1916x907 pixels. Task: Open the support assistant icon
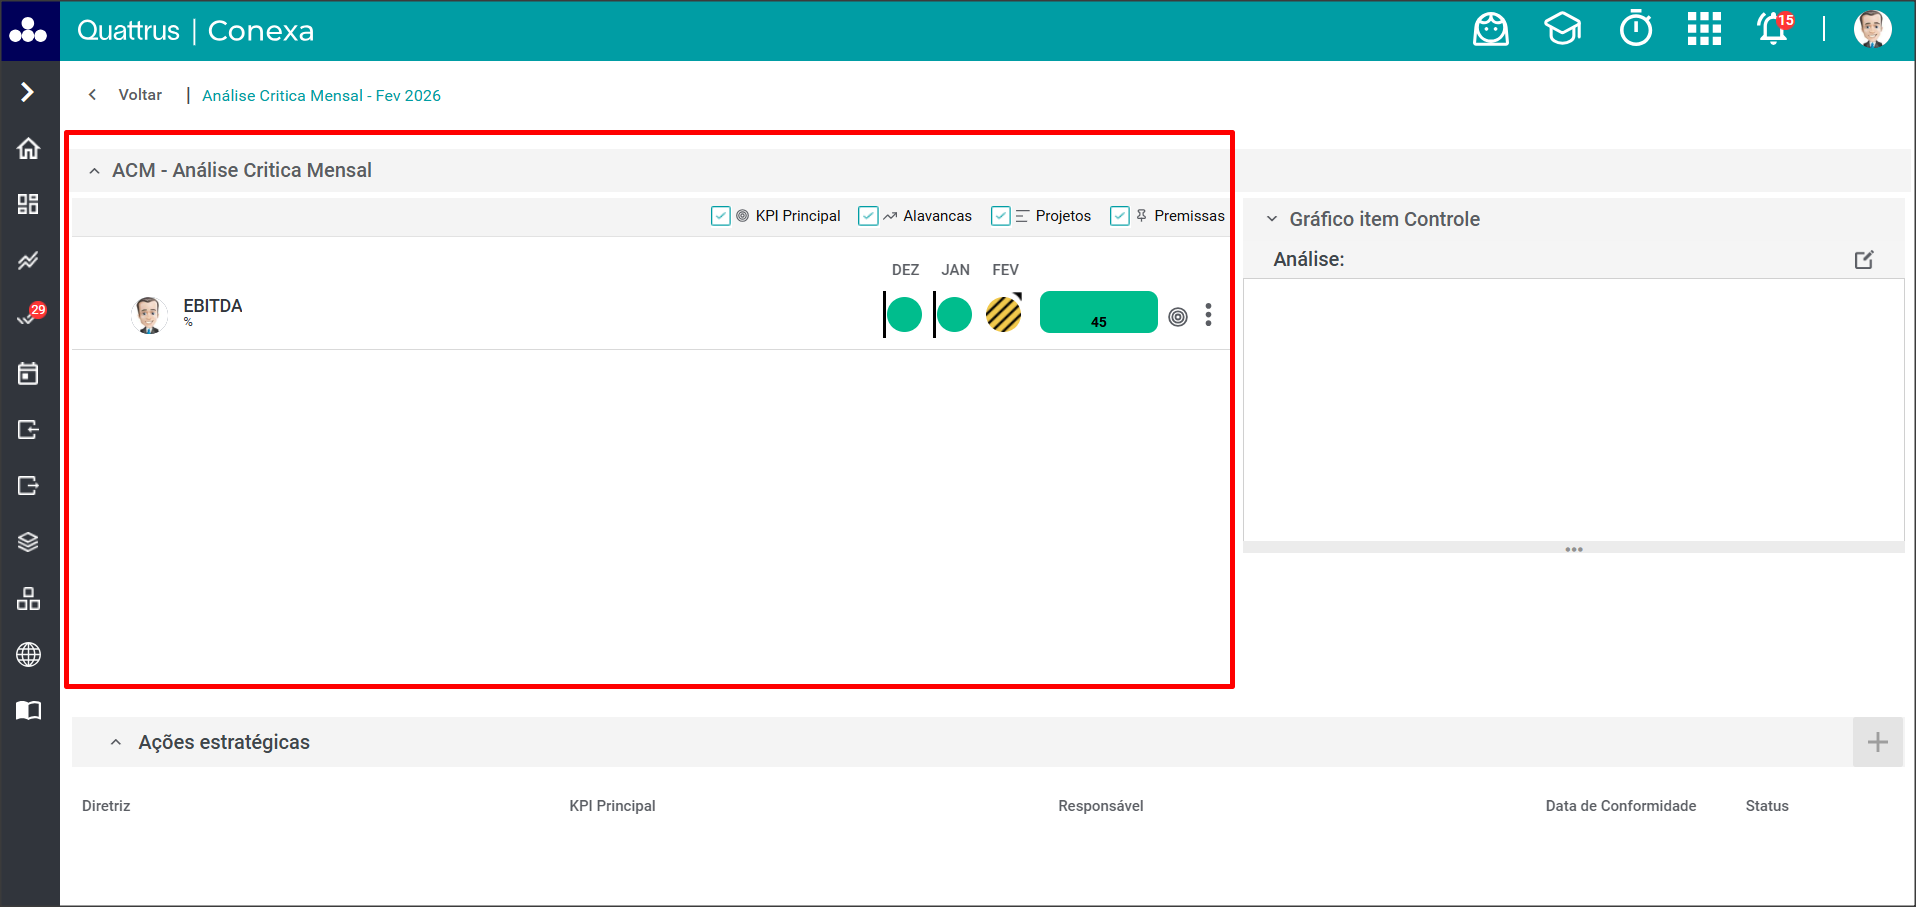coord(1490,29)
